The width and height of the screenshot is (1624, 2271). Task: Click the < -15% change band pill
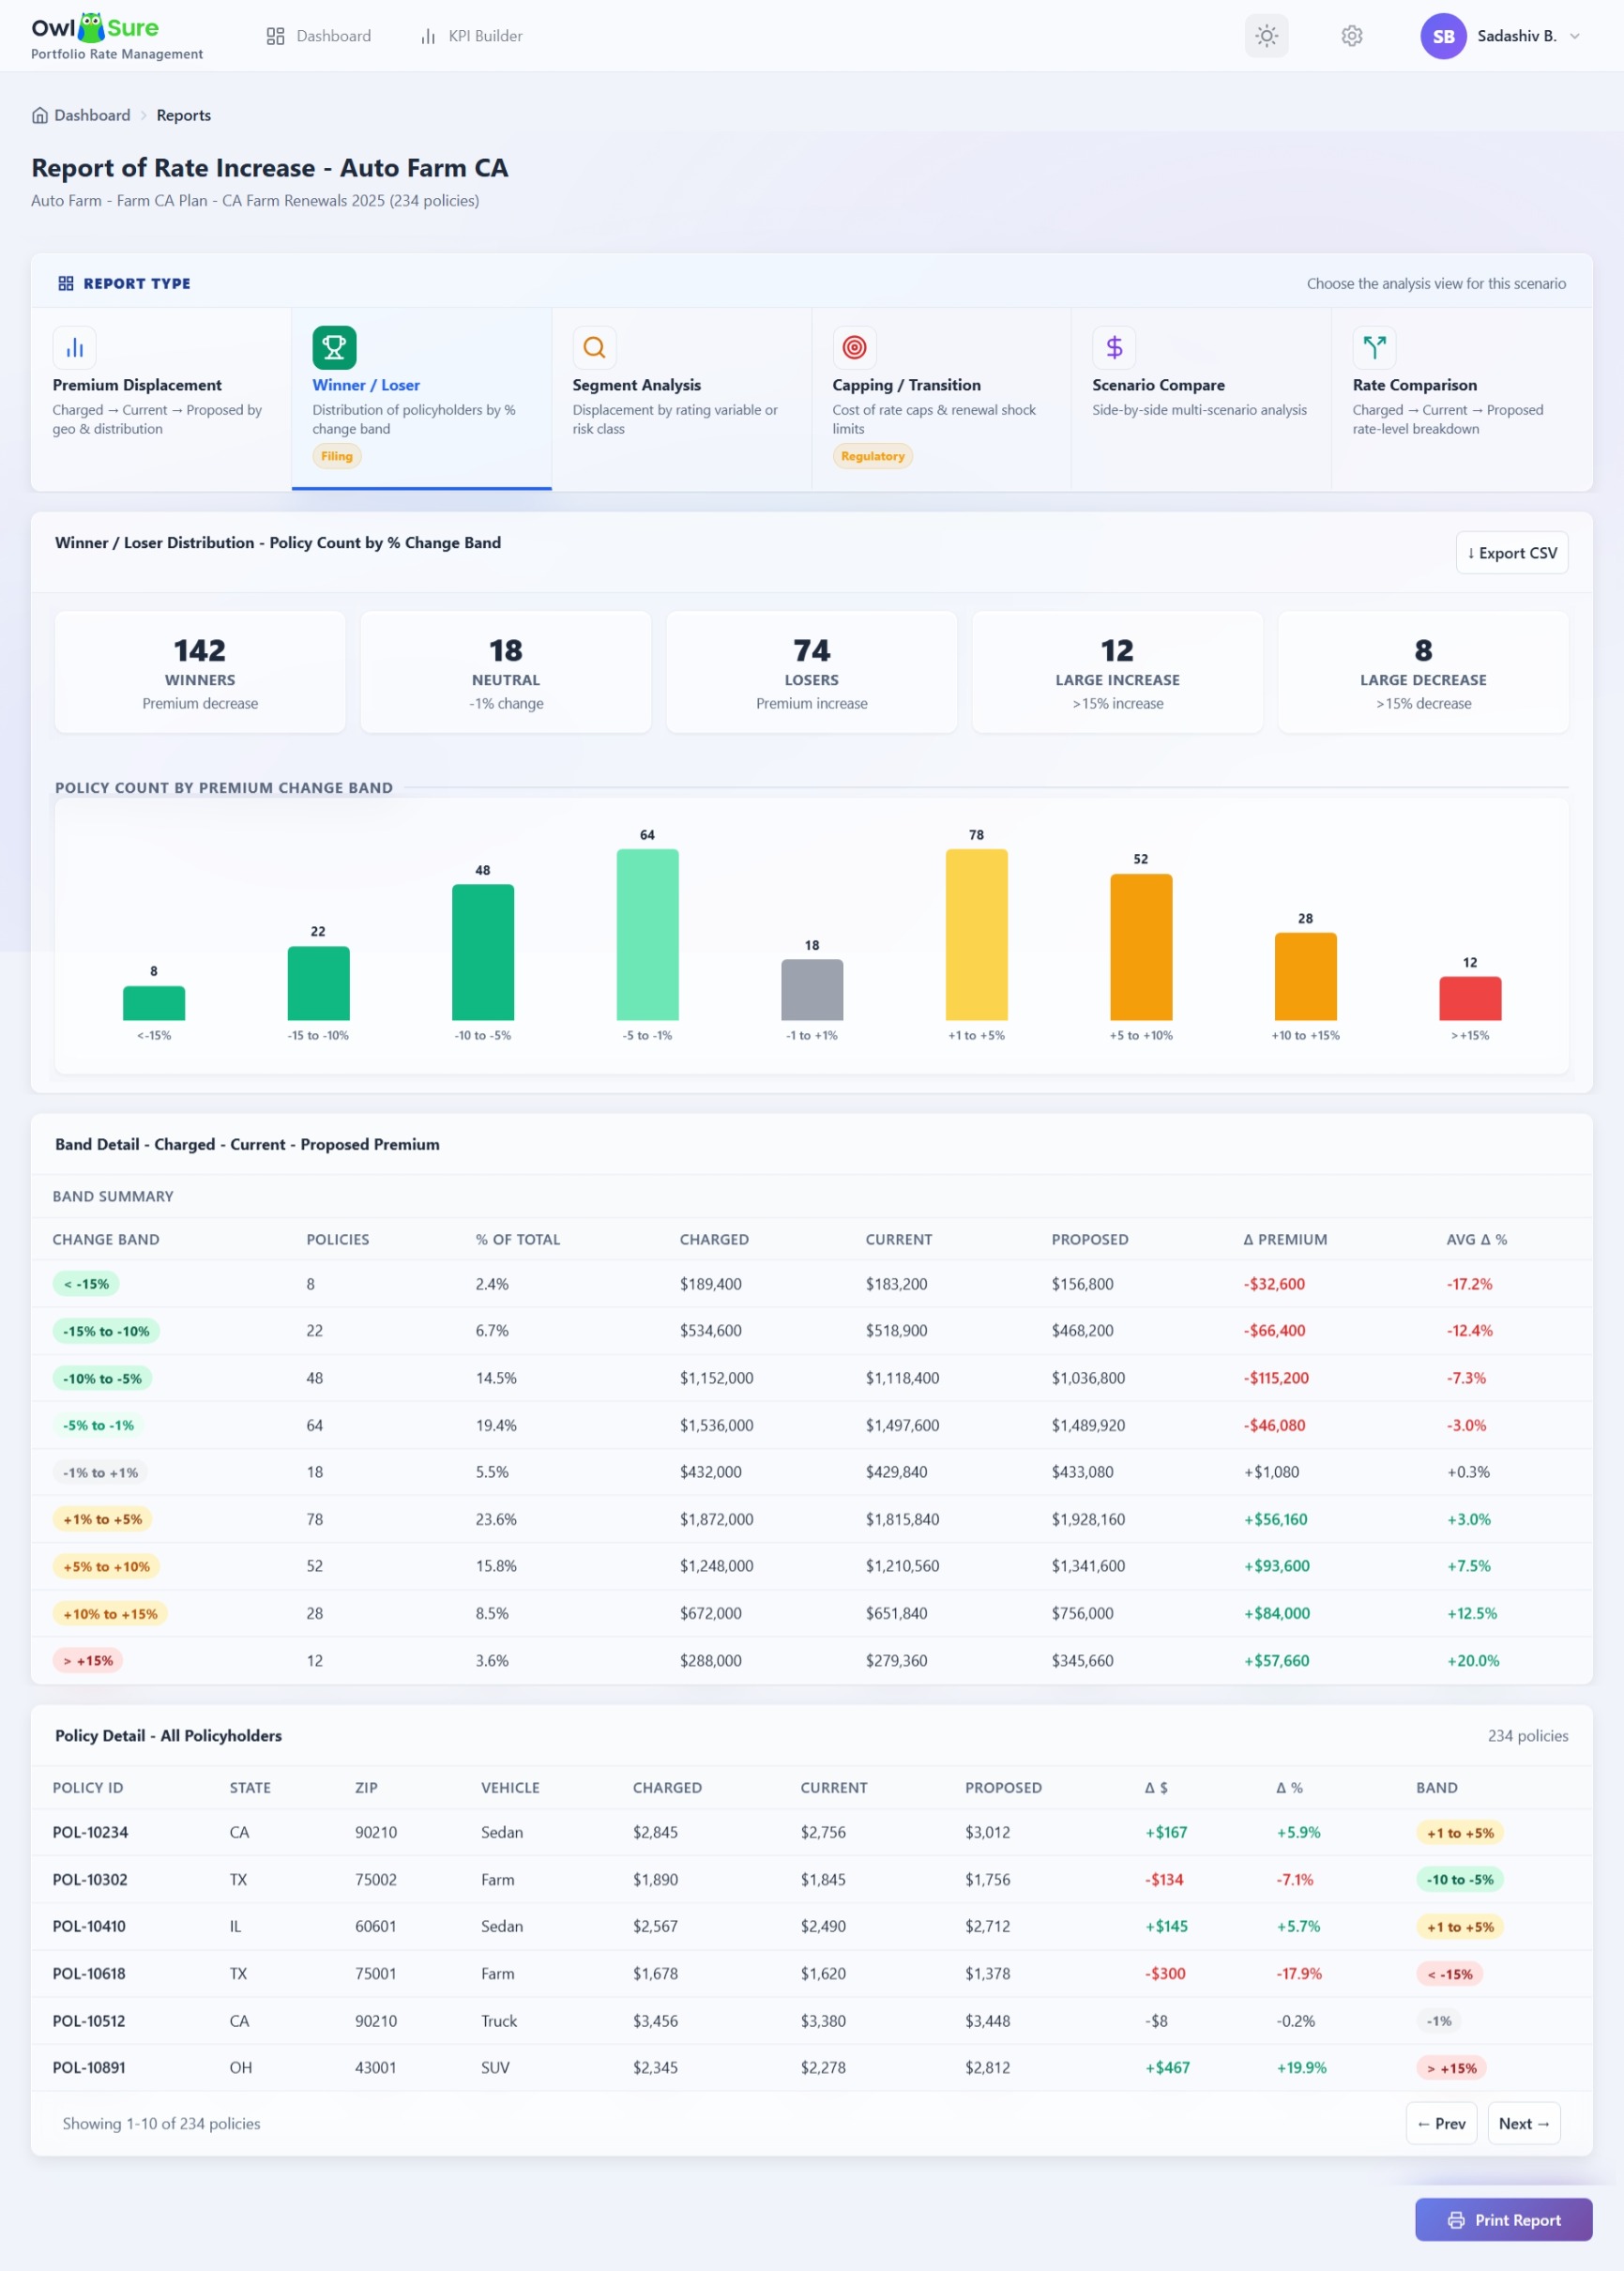point(86,1283)
